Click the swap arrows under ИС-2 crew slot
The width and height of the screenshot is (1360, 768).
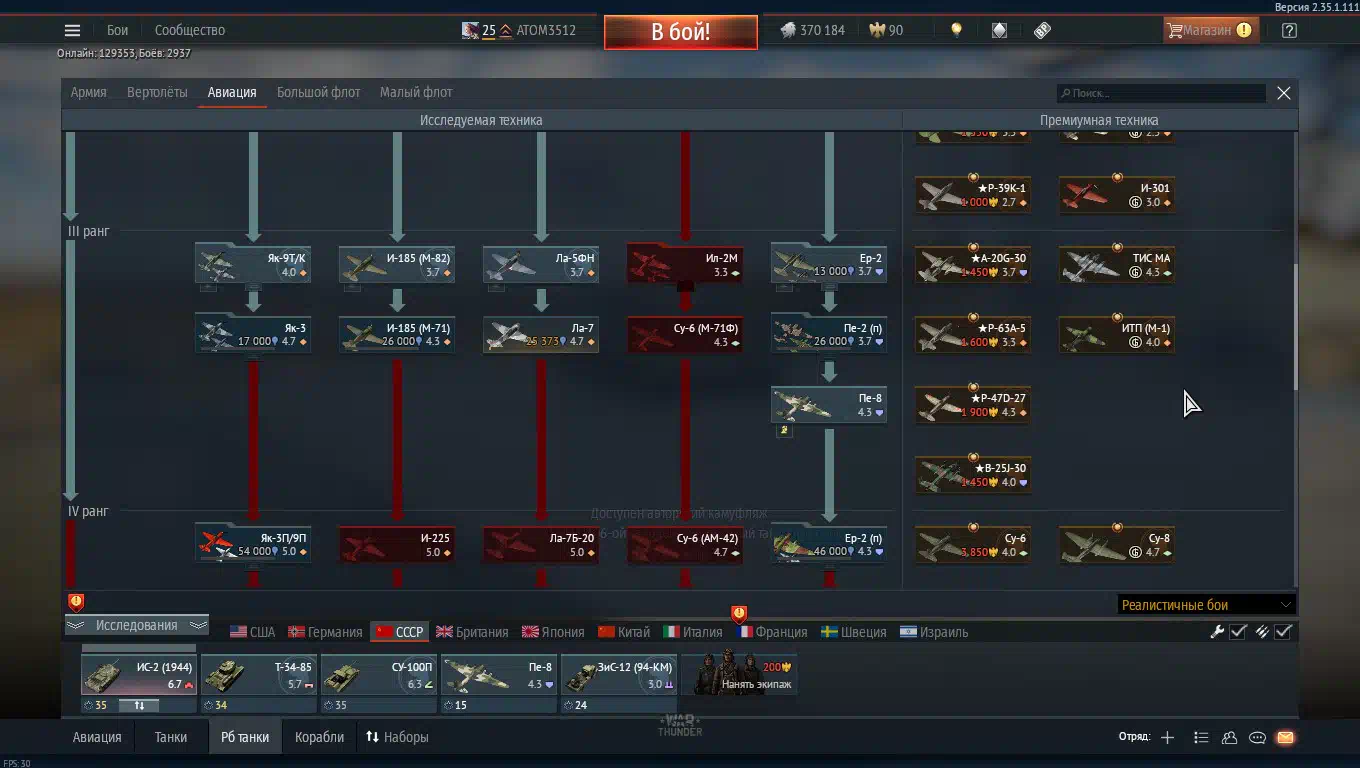[139, 705]
